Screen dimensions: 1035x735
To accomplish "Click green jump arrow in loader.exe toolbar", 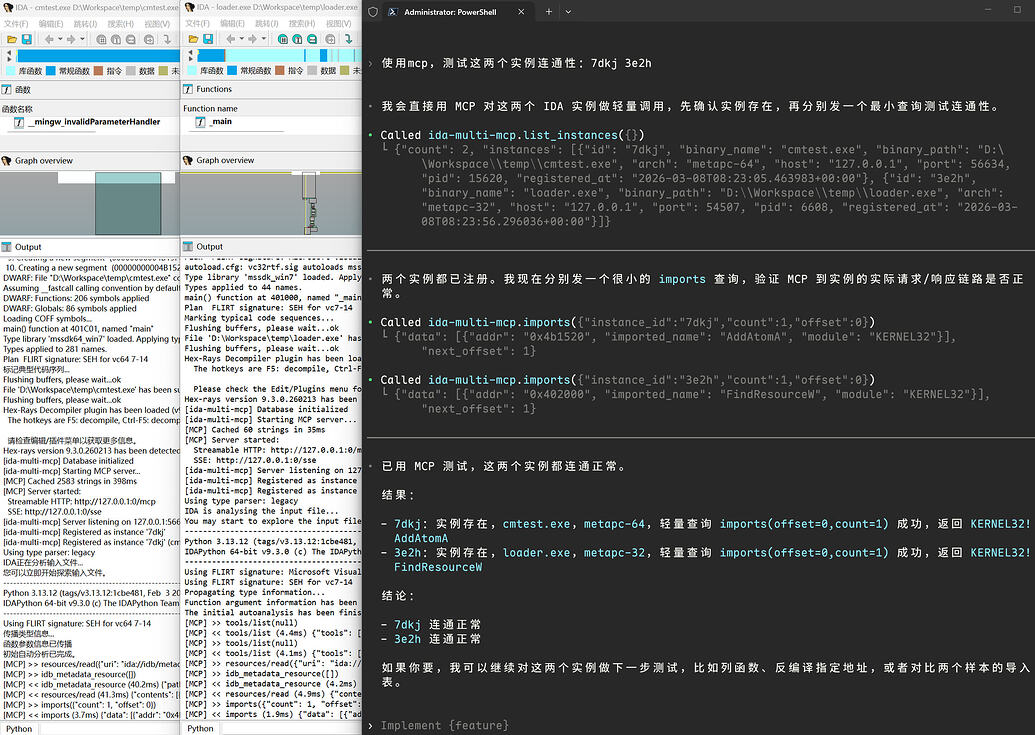I will 349,40.
